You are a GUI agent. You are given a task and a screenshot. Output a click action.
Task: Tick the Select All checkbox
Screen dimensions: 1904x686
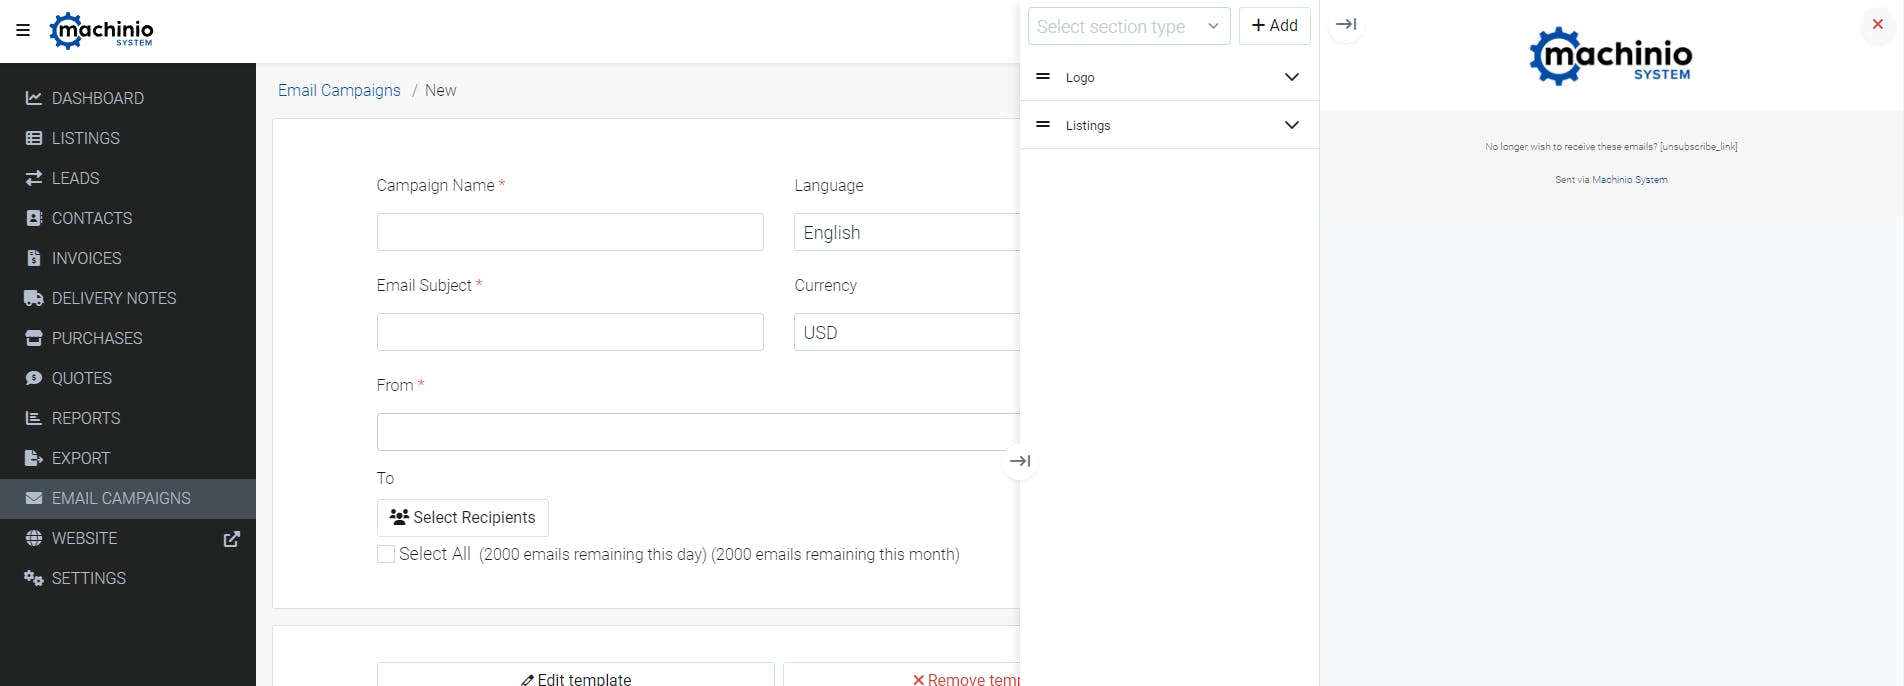[386, 554]
